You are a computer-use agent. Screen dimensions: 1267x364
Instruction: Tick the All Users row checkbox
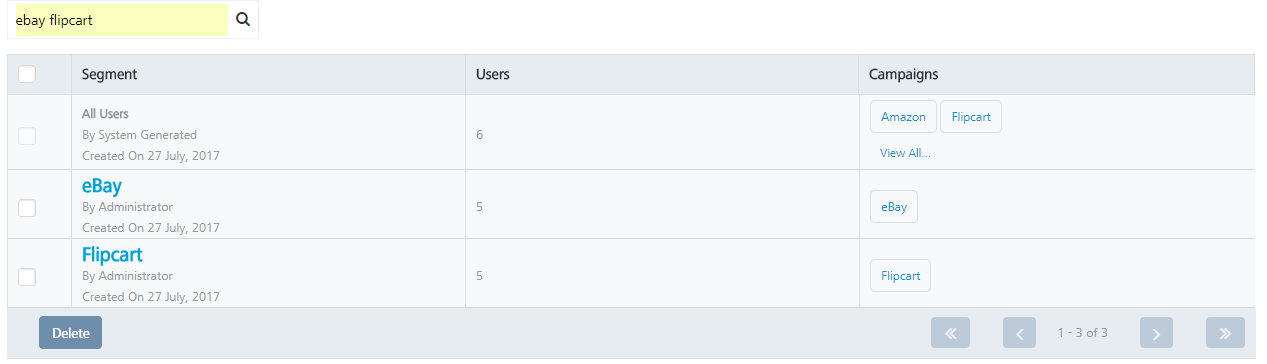pos(27,135)
